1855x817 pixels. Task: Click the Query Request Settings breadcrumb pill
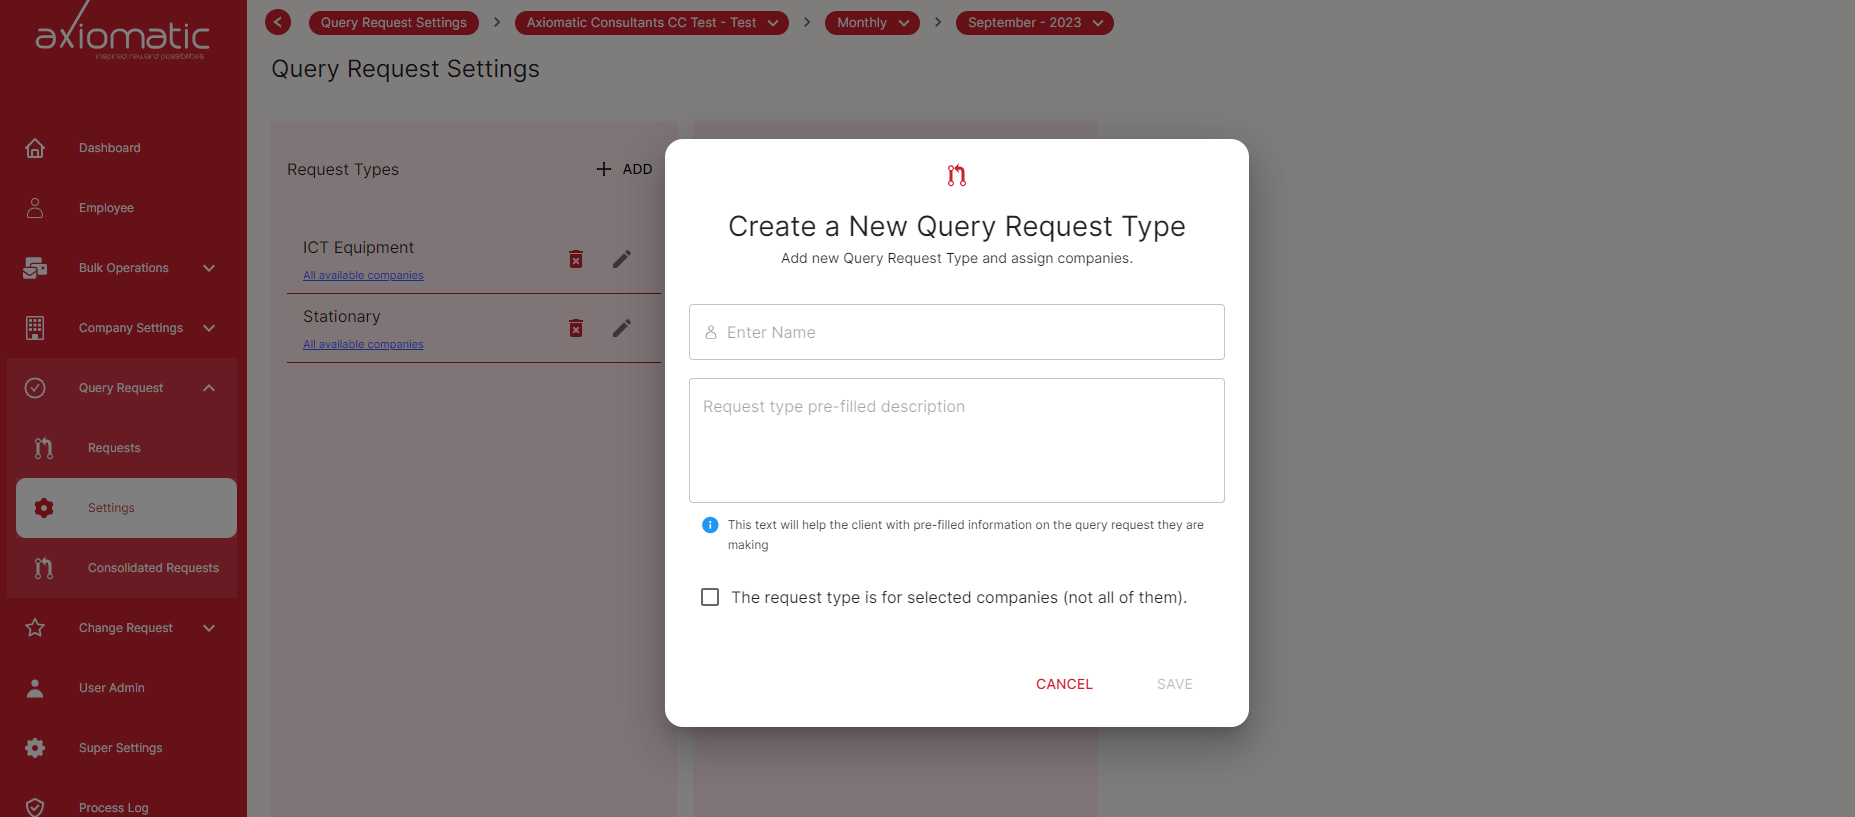pos(394,22)
